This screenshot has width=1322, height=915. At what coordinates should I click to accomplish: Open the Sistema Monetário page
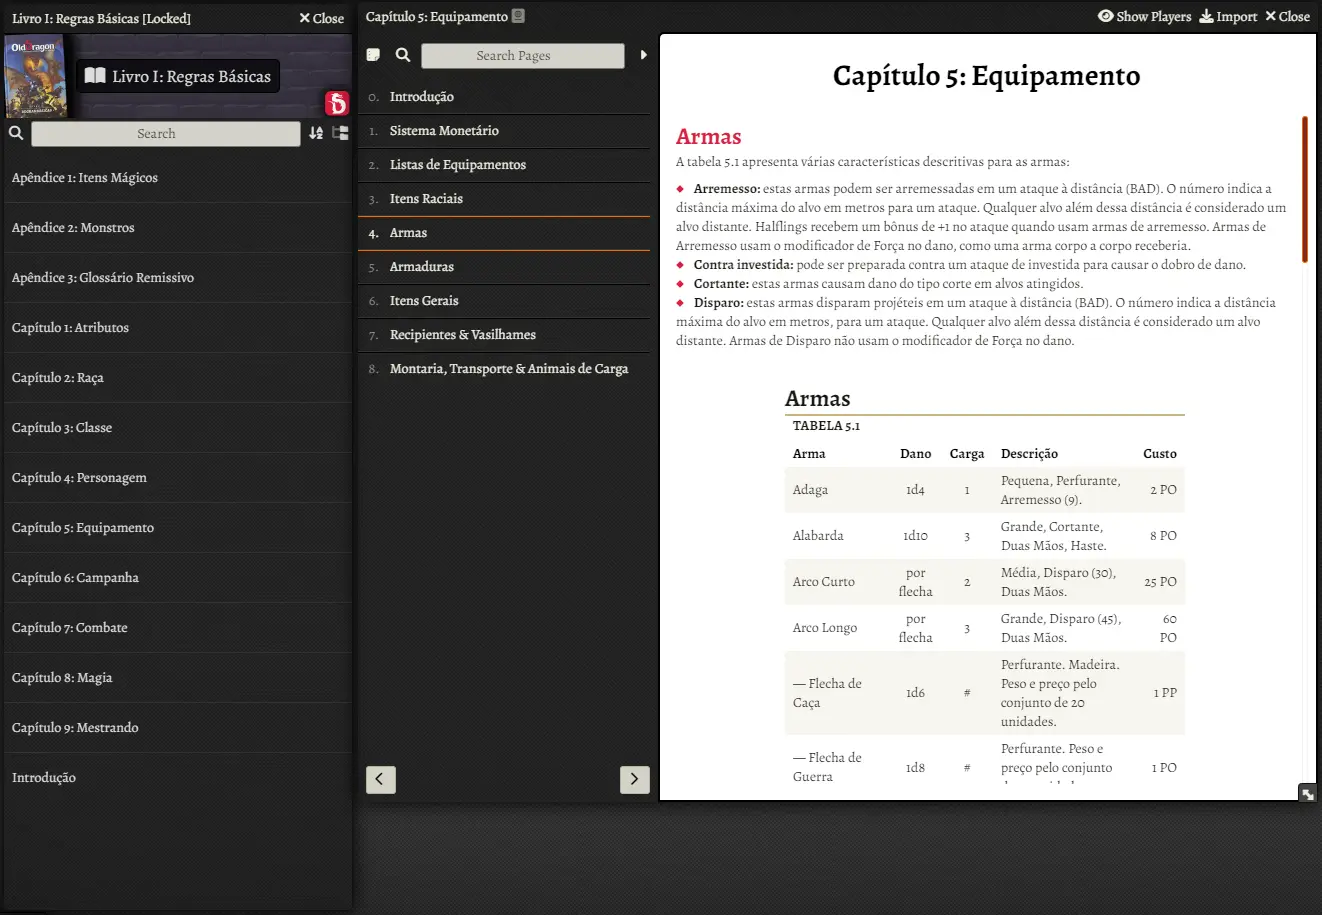504,131
